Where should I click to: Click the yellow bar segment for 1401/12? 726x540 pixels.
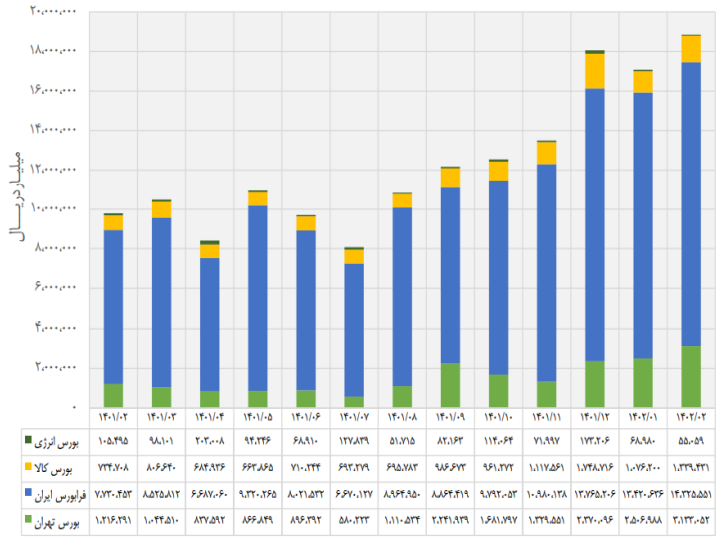pos(595,71)
